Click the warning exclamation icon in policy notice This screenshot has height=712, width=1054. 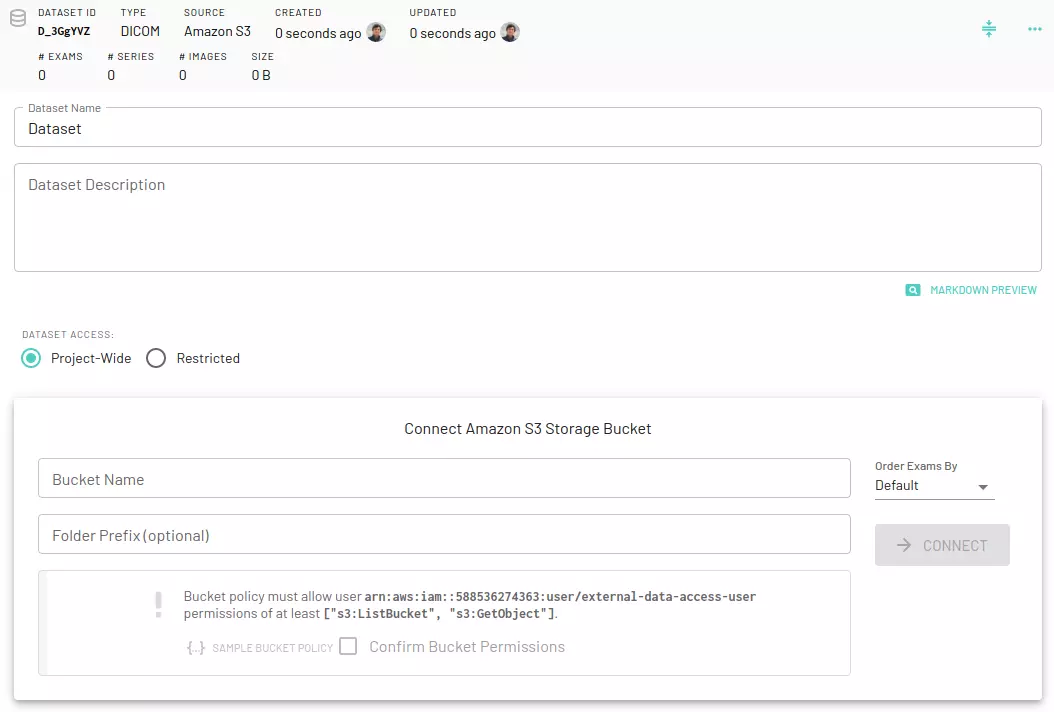(x=158, y=604)
